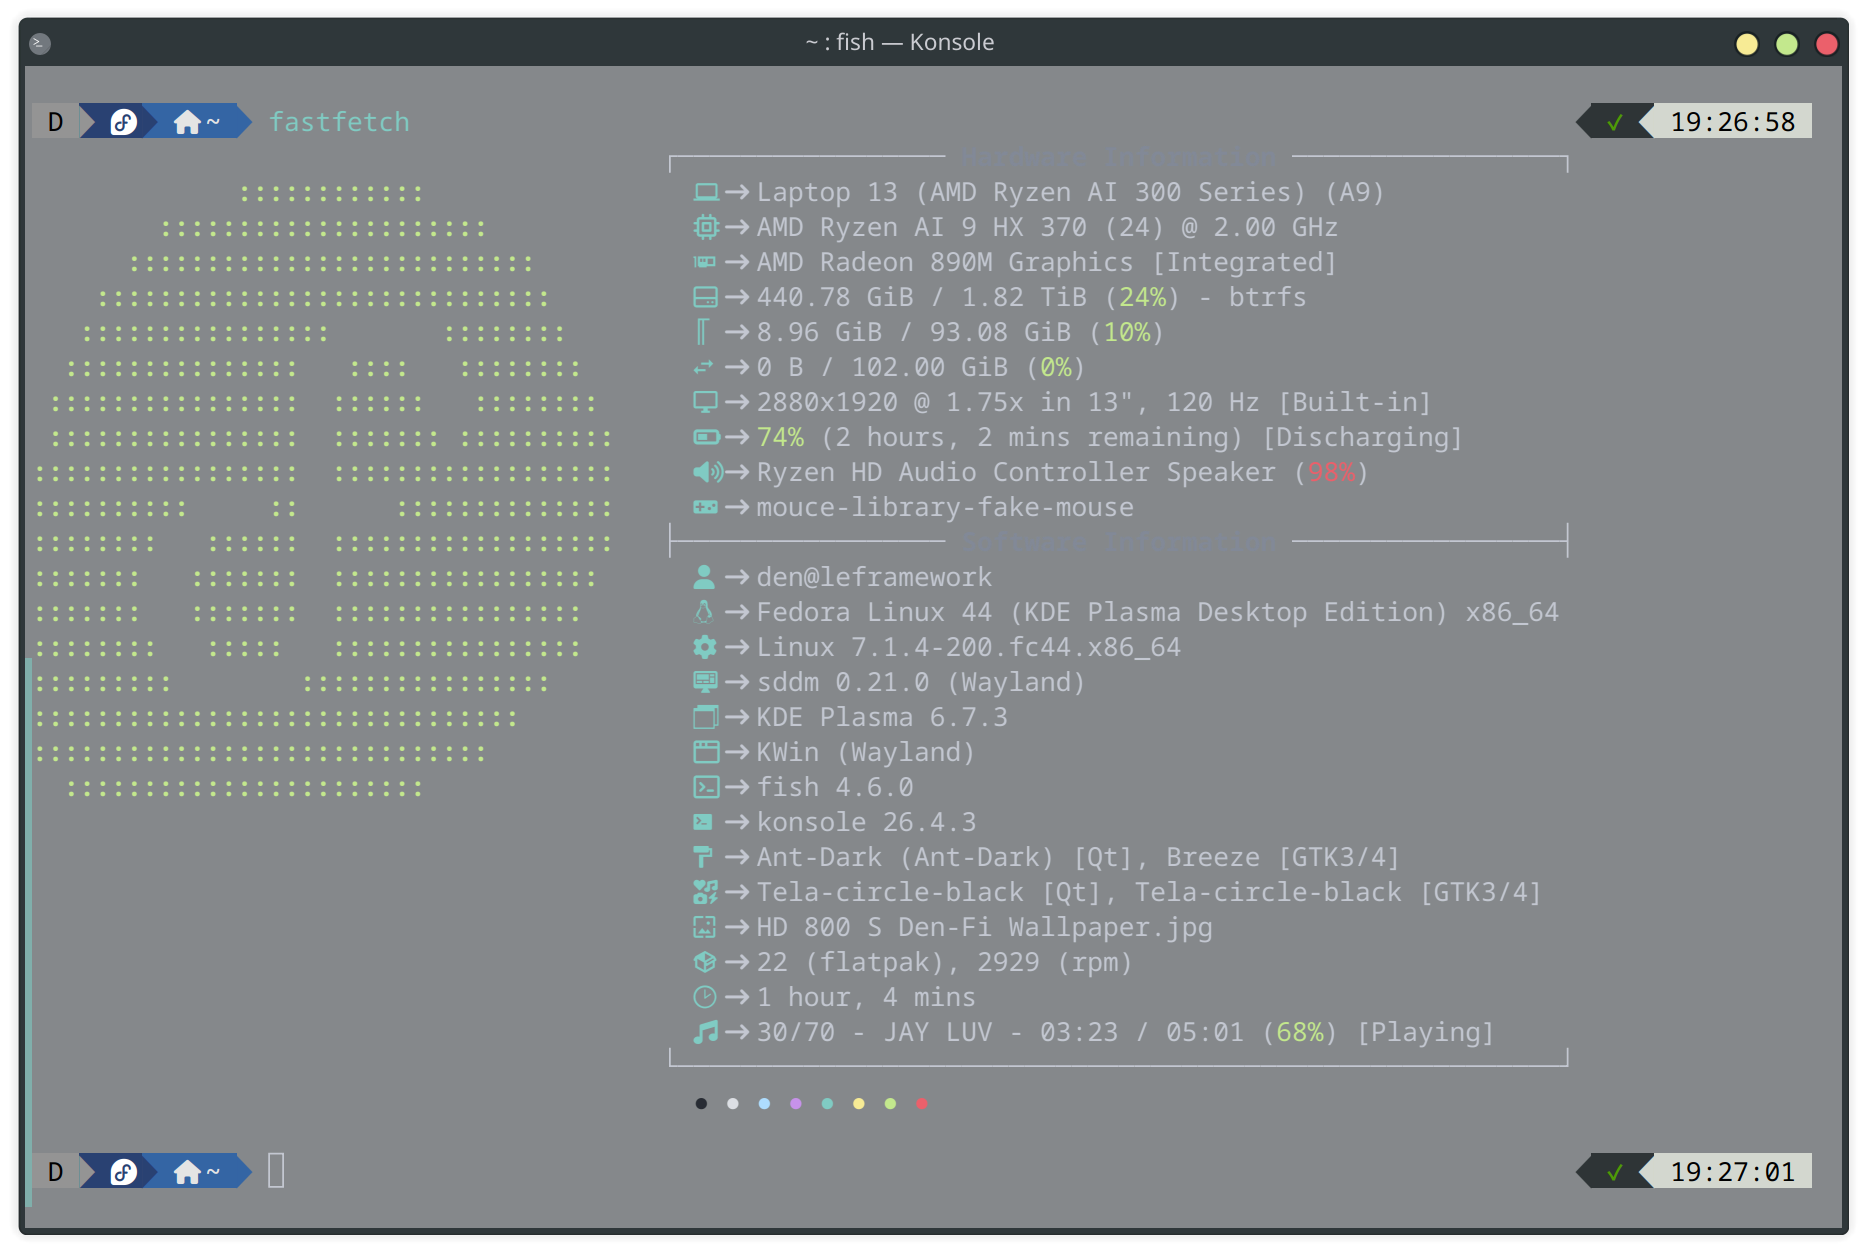Viewport: 1866px width, 1253px height.
Task: Click the terminal cursor block at the prompt
Action: click(x=276, y=1171)
